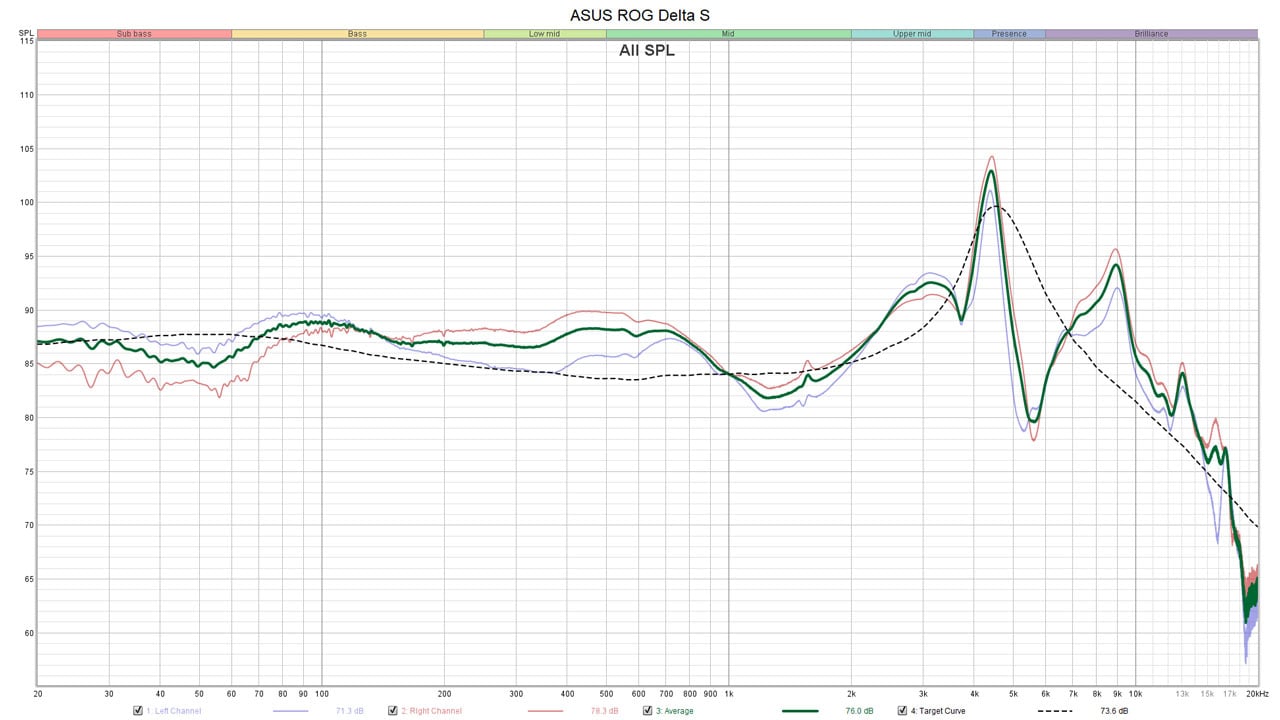The width and height of the screenshot is (1280, 720).
Task: Click the 1k frequency axis label
Action: (728, 693)
